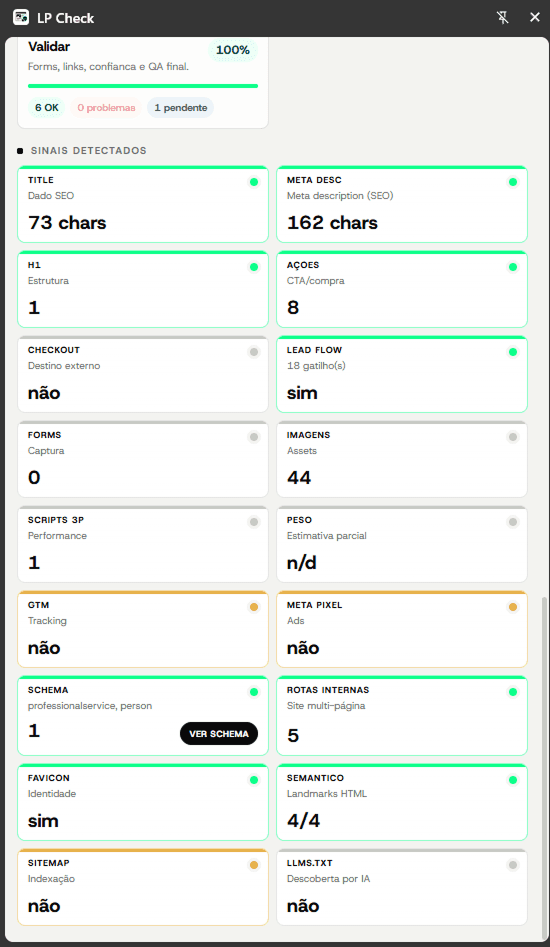Click the gray status dot on SCRIPTS 3P card
Image resolution: width=550 pixels, height=947 pixels.
point(254,522)
